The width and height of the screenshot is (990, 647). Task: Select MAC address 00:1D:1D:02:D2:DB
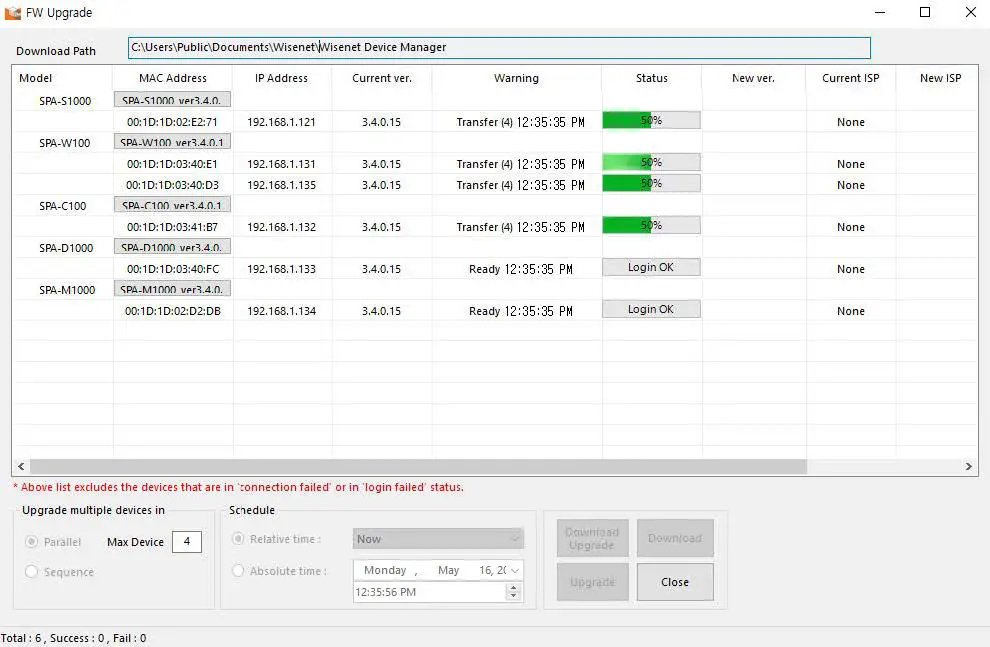[172, 311]
